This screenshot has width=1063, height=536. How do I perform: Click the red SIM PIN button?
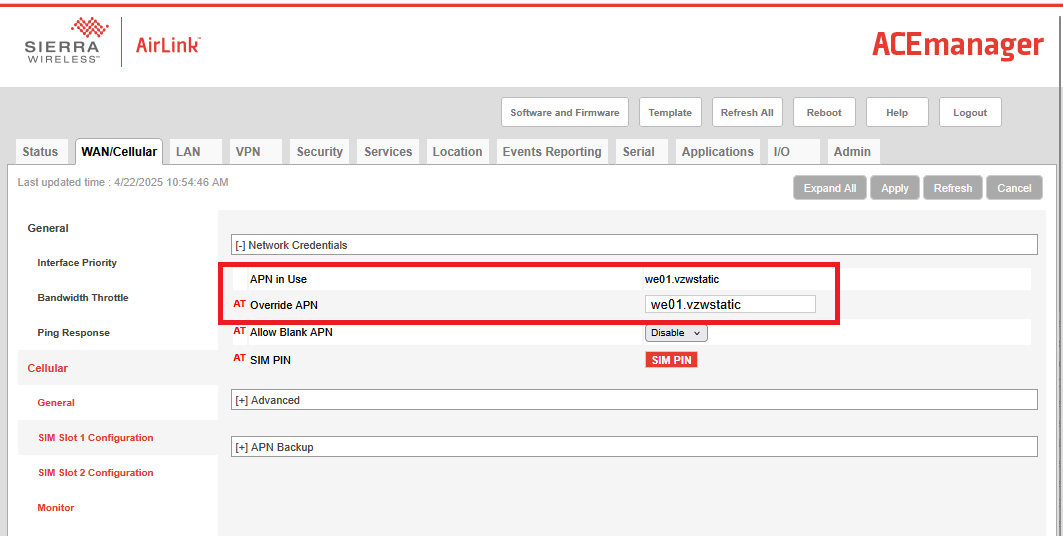tap(671, 360)
